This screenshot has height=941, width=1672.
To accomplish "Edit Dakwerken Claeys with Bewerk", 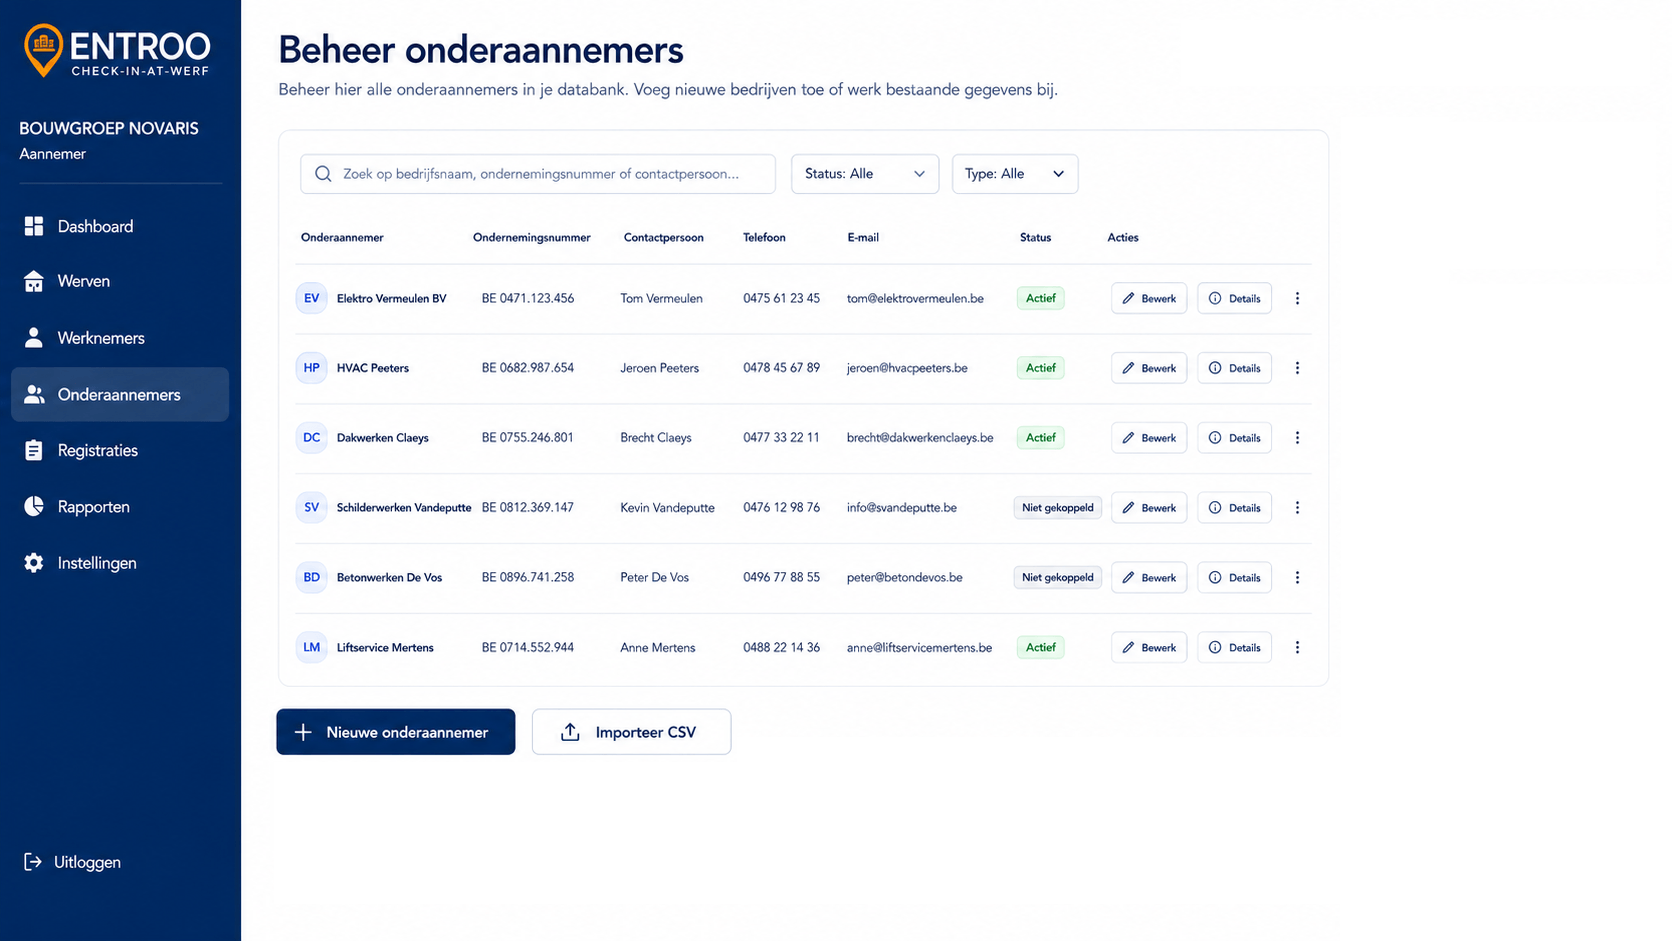I will tap(1149, 438).
